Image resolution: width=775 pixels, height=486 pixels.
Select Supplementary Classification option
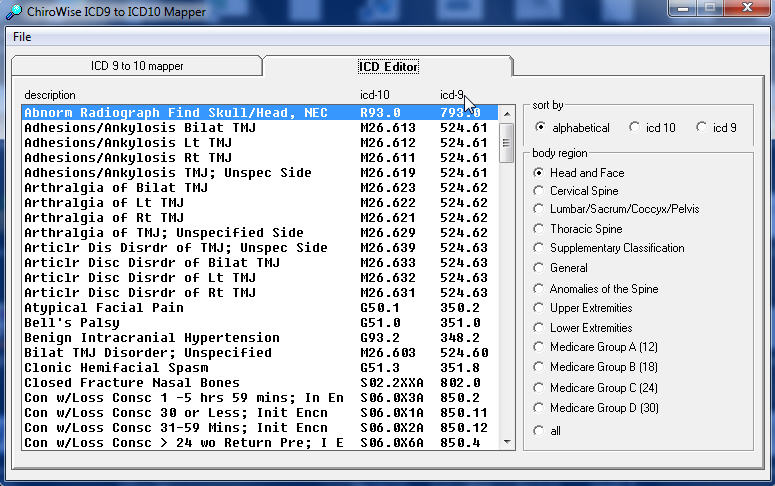(x=609, y=248)
